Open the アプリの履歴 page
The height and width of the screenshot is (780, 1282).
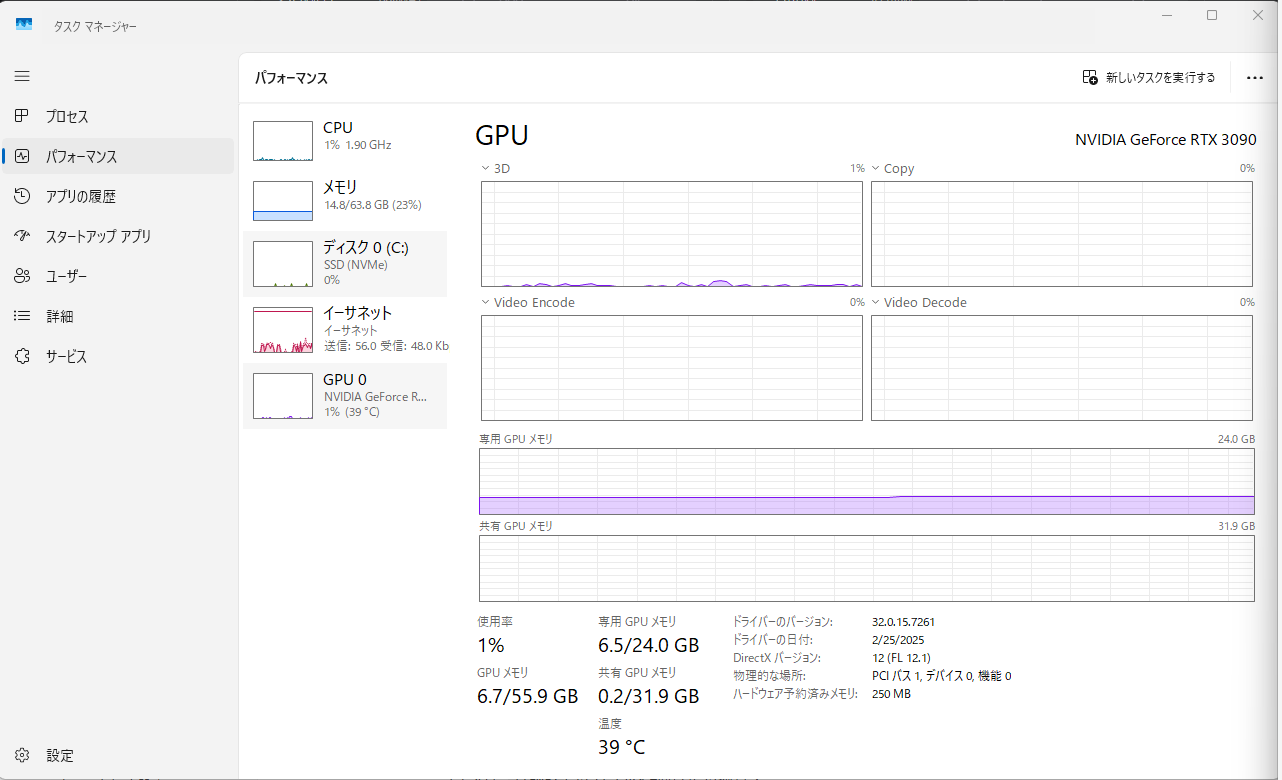(x=81, y=196)
